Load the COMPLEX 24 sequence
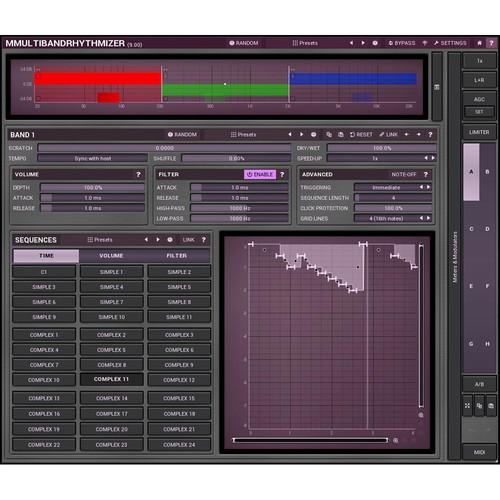500x500 pixels. [x=179, y=445]
